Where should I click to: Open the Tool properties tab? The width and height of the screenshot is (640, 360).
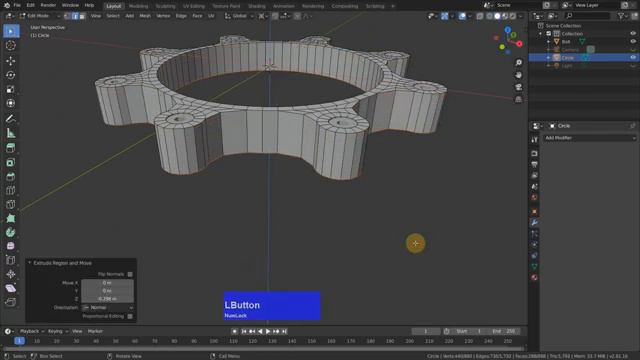pos(534,140)
